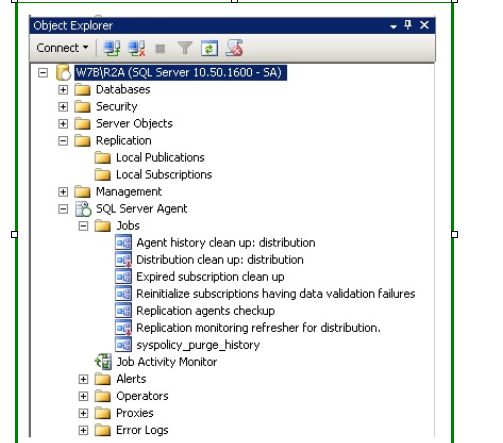Open the Connect dropdown in Object Explorer
The image size is (503, 443).
pos(62,48)
